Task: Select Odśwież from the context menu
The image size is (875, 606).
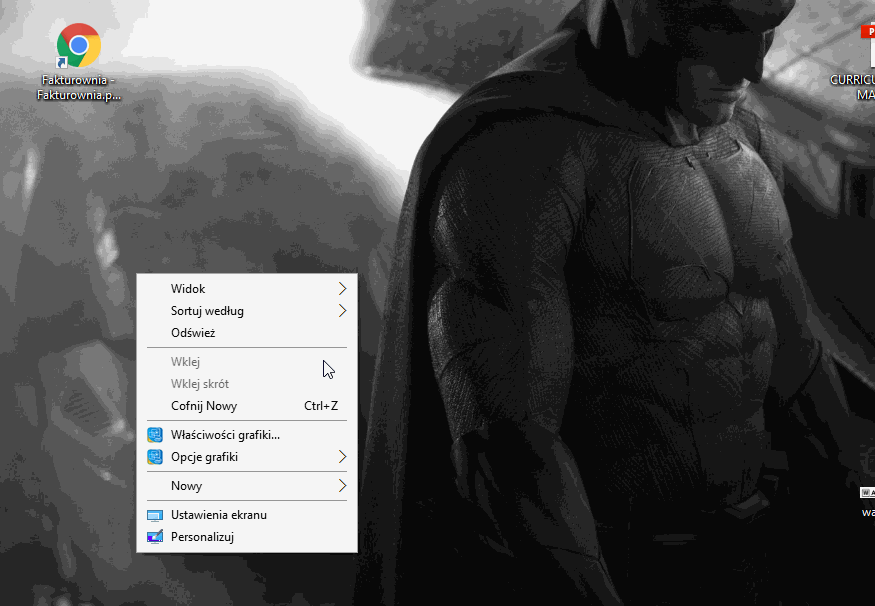Action: [190, 332]
